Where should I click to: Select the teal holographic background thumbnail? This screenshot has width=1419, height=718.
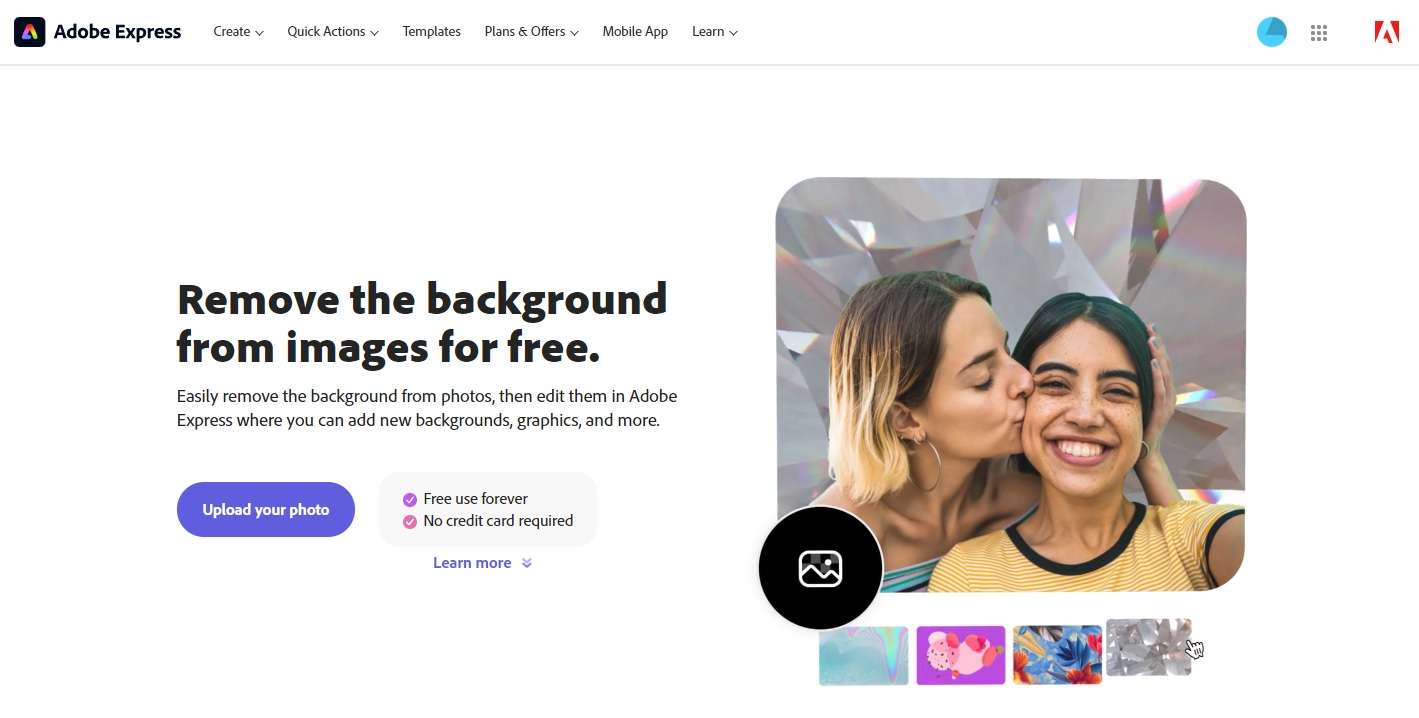coord(864,656)
